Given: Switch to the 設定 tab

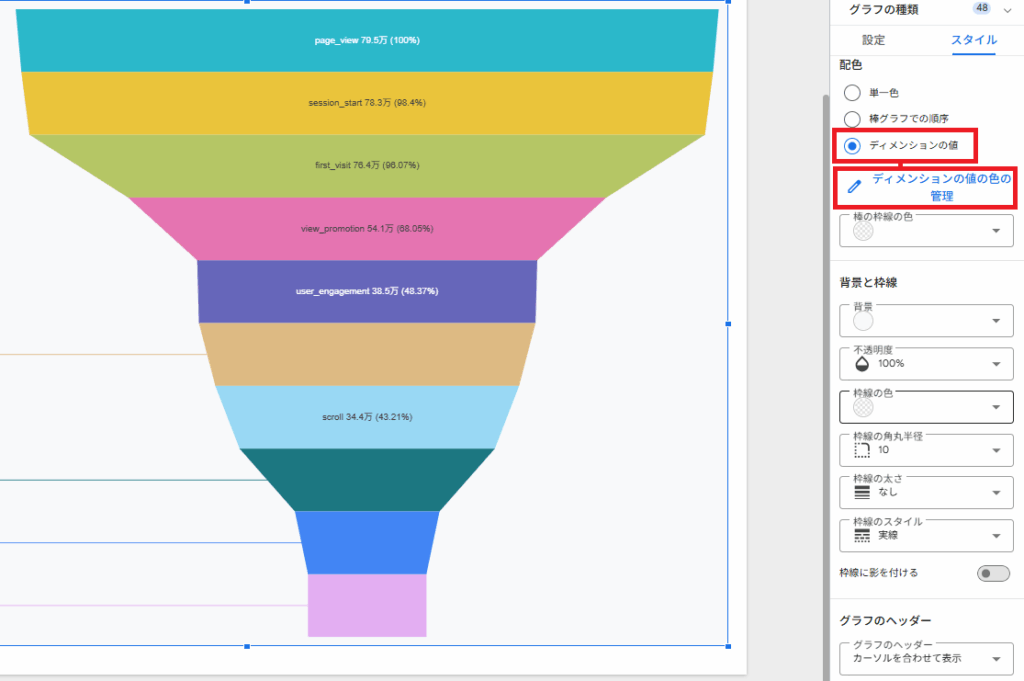Looking at the screenshot, I should pyautogui.click(x=873, y=40).
